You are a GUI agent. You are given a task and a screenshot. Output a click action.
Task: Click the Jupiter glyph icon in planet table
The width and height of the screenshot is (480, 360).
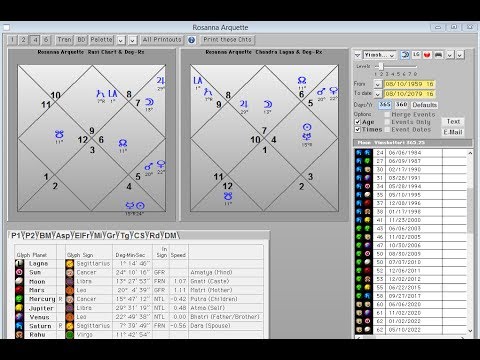[19, 308]
